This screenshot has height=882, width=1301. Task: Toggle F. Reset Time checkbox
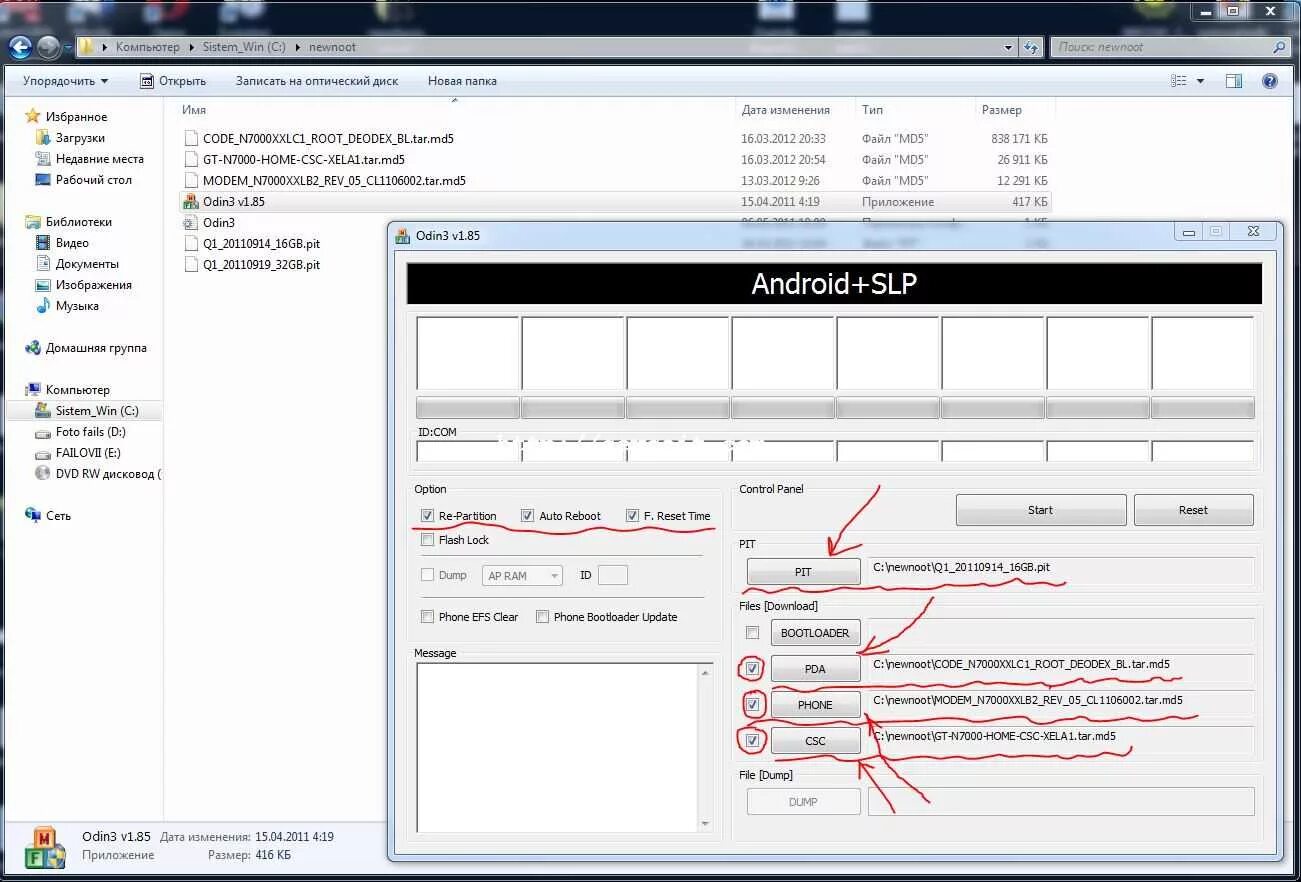tap(632, 516)
